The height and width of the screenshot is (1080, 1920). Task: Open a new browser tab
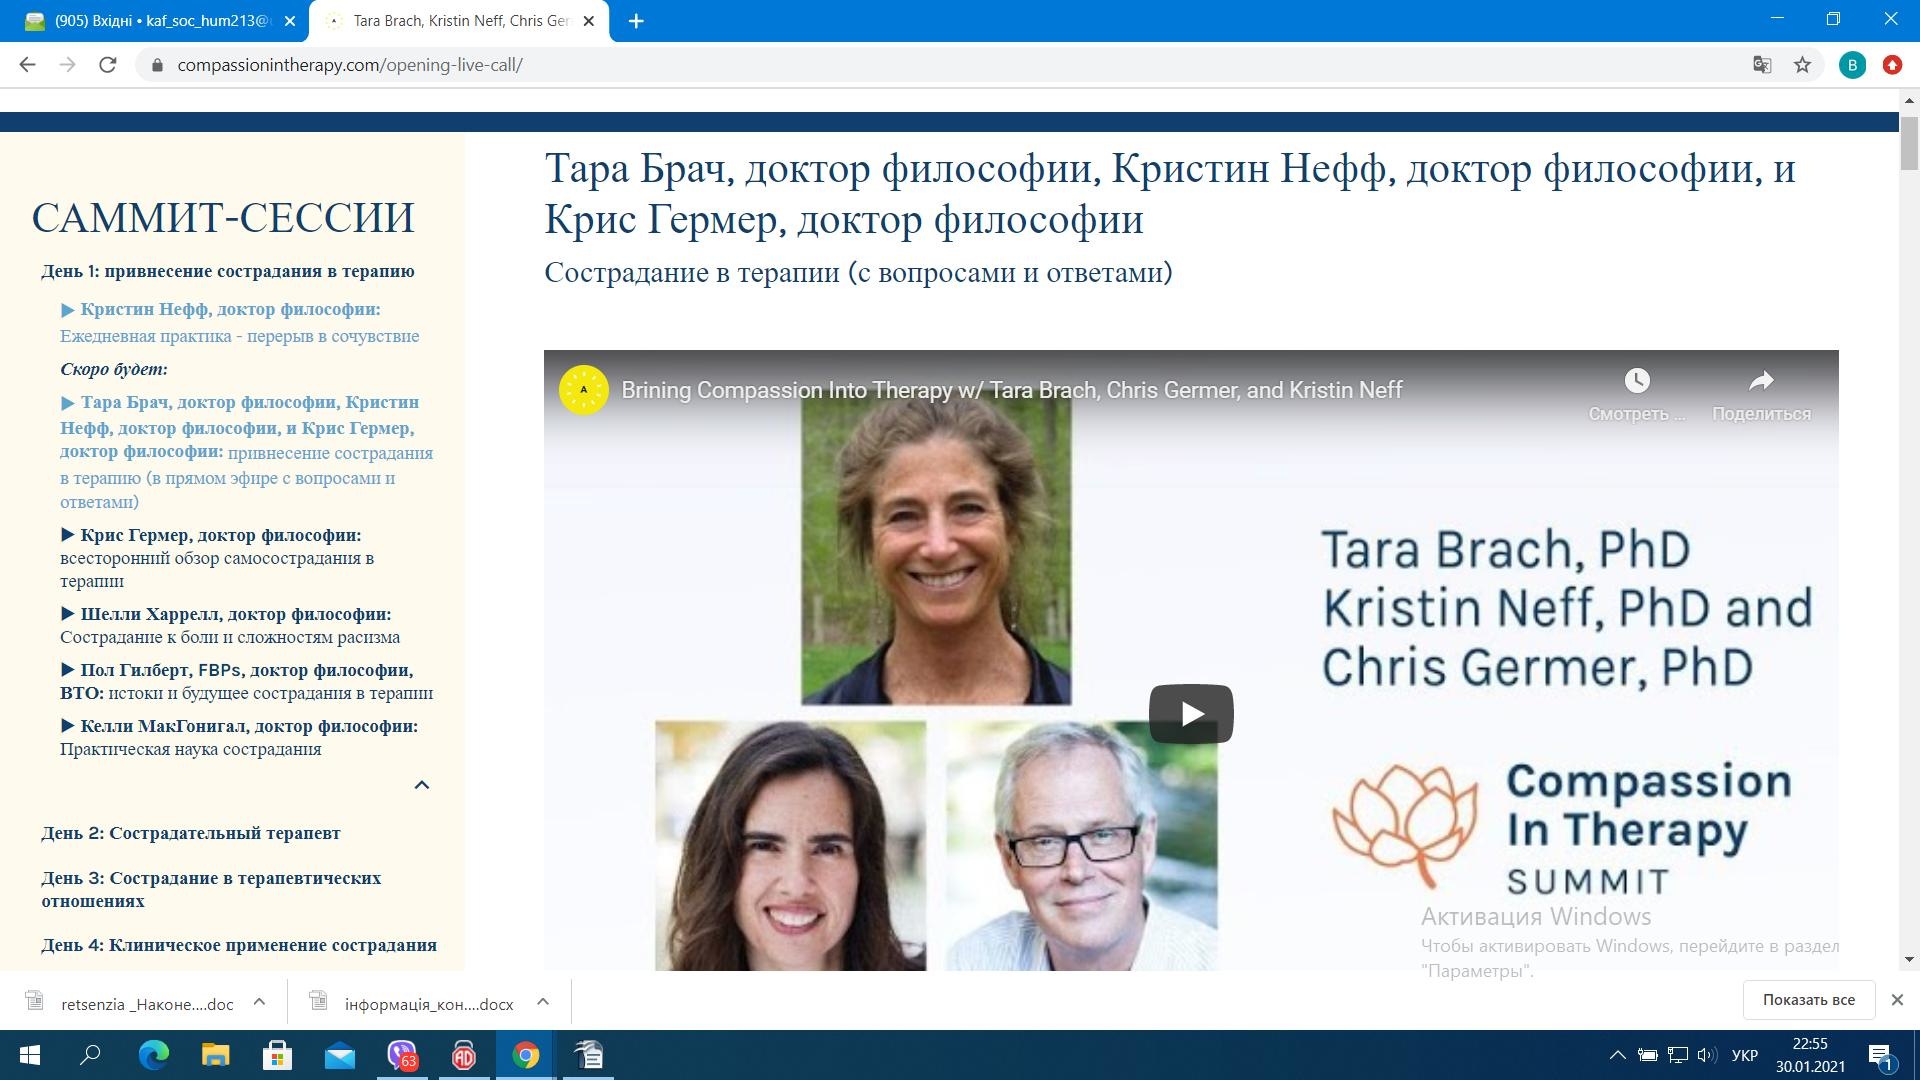(x=636, y=21)
